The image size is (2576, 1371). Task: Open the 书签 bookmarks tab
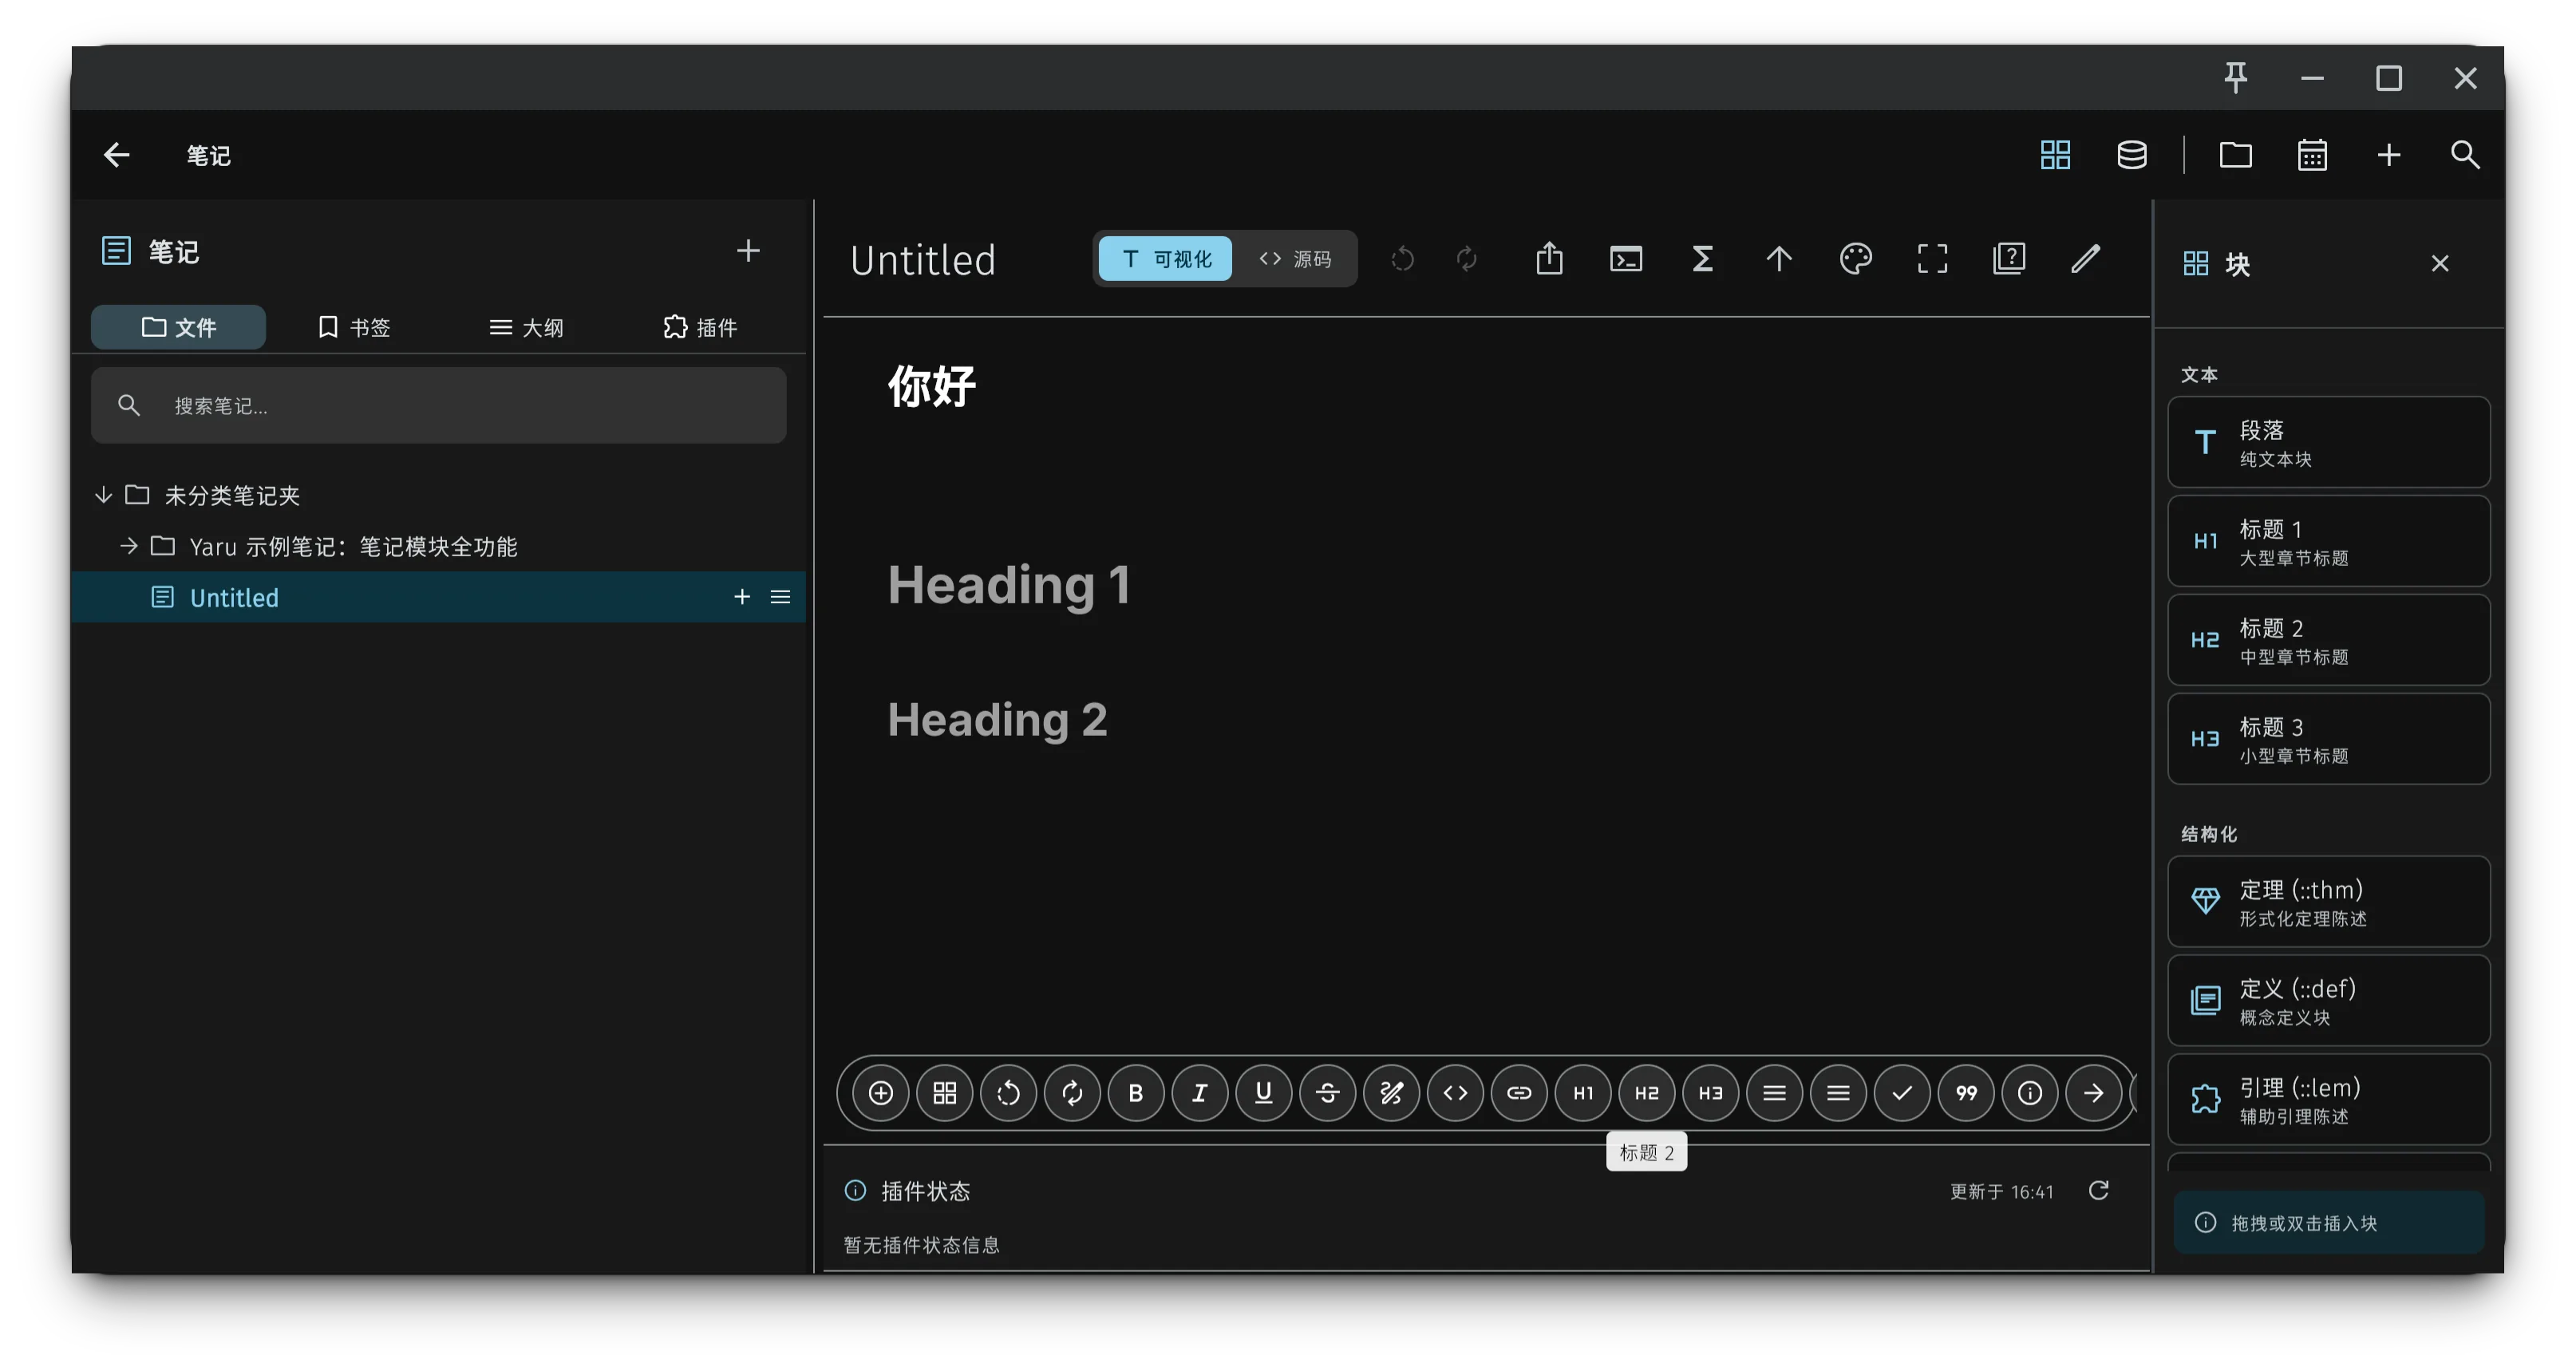pyautogui.click(x=354, y=327)
